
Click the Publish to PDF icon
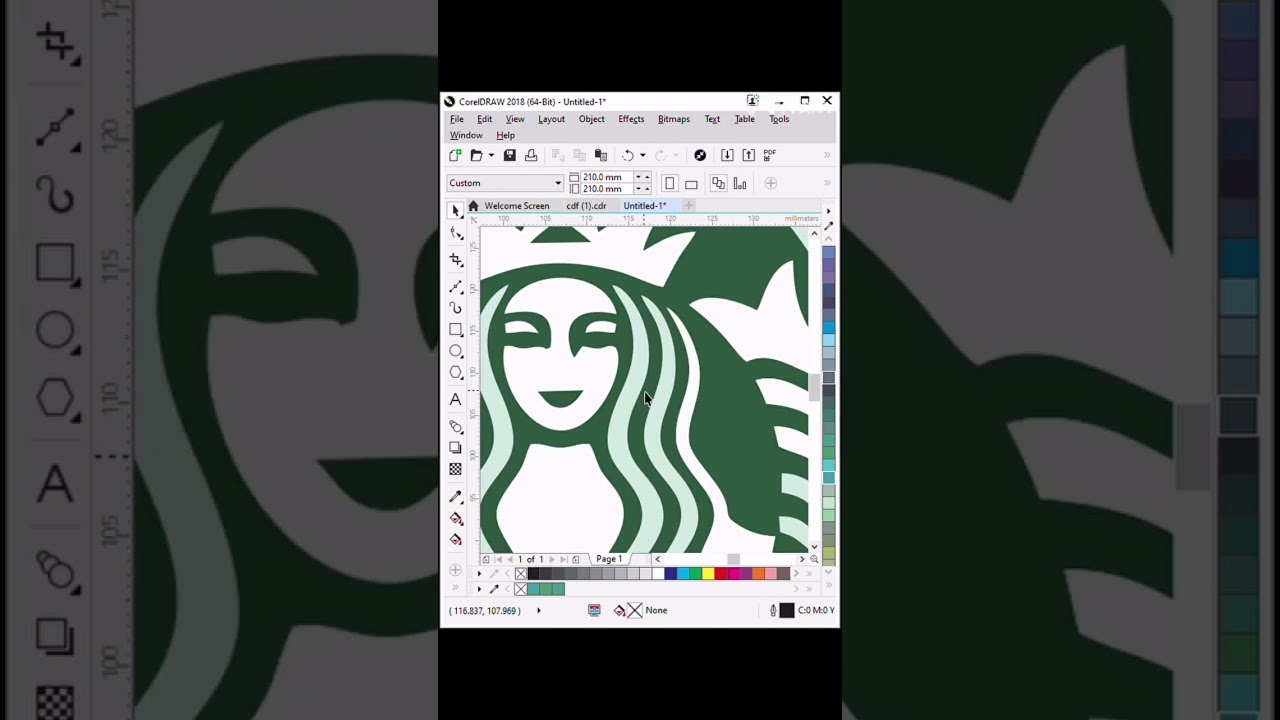[769, 155]
